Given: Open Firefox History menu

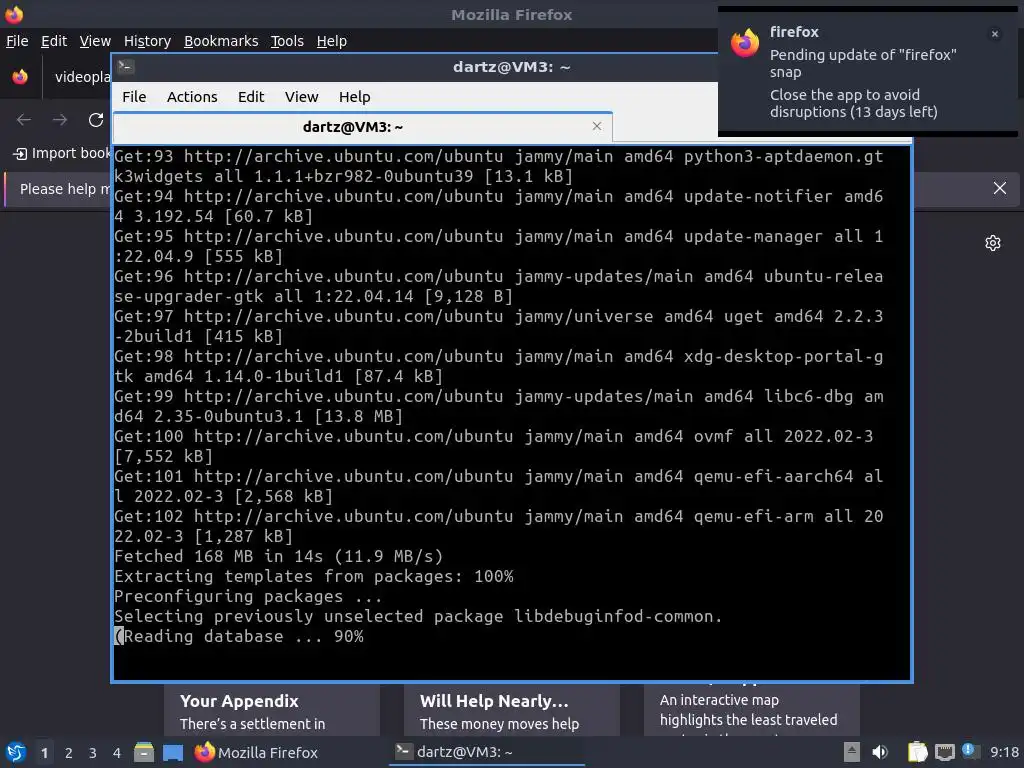Looking at the screenshot, I should 147,41.
